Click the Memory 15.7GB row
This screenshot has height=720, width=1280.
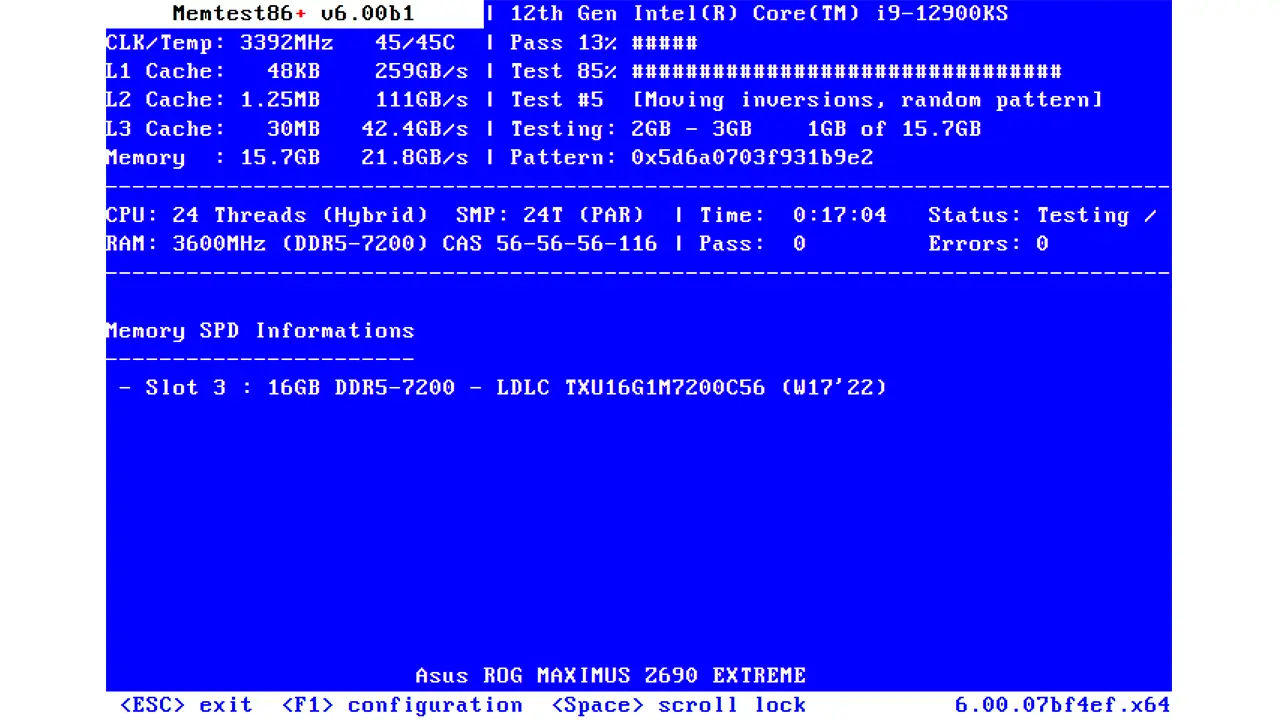pyautogui.click(x=287, y=158)
